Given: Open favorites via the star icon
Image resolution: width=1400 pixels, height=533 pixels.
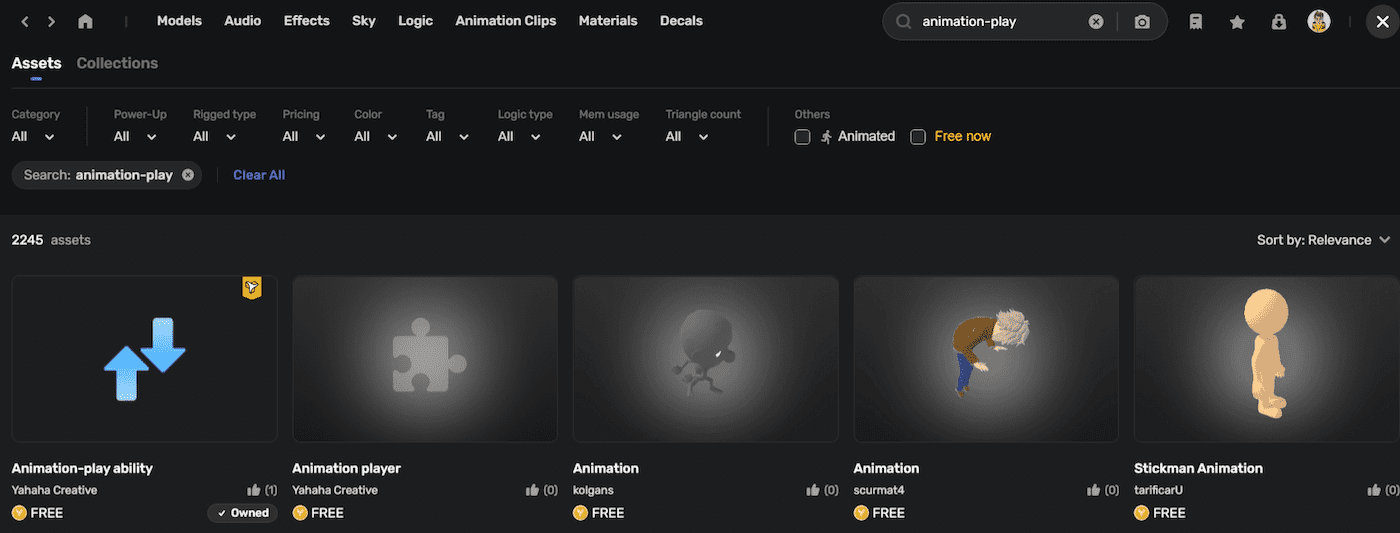Looking at the screenshot, I should [x=1237, y=22].
